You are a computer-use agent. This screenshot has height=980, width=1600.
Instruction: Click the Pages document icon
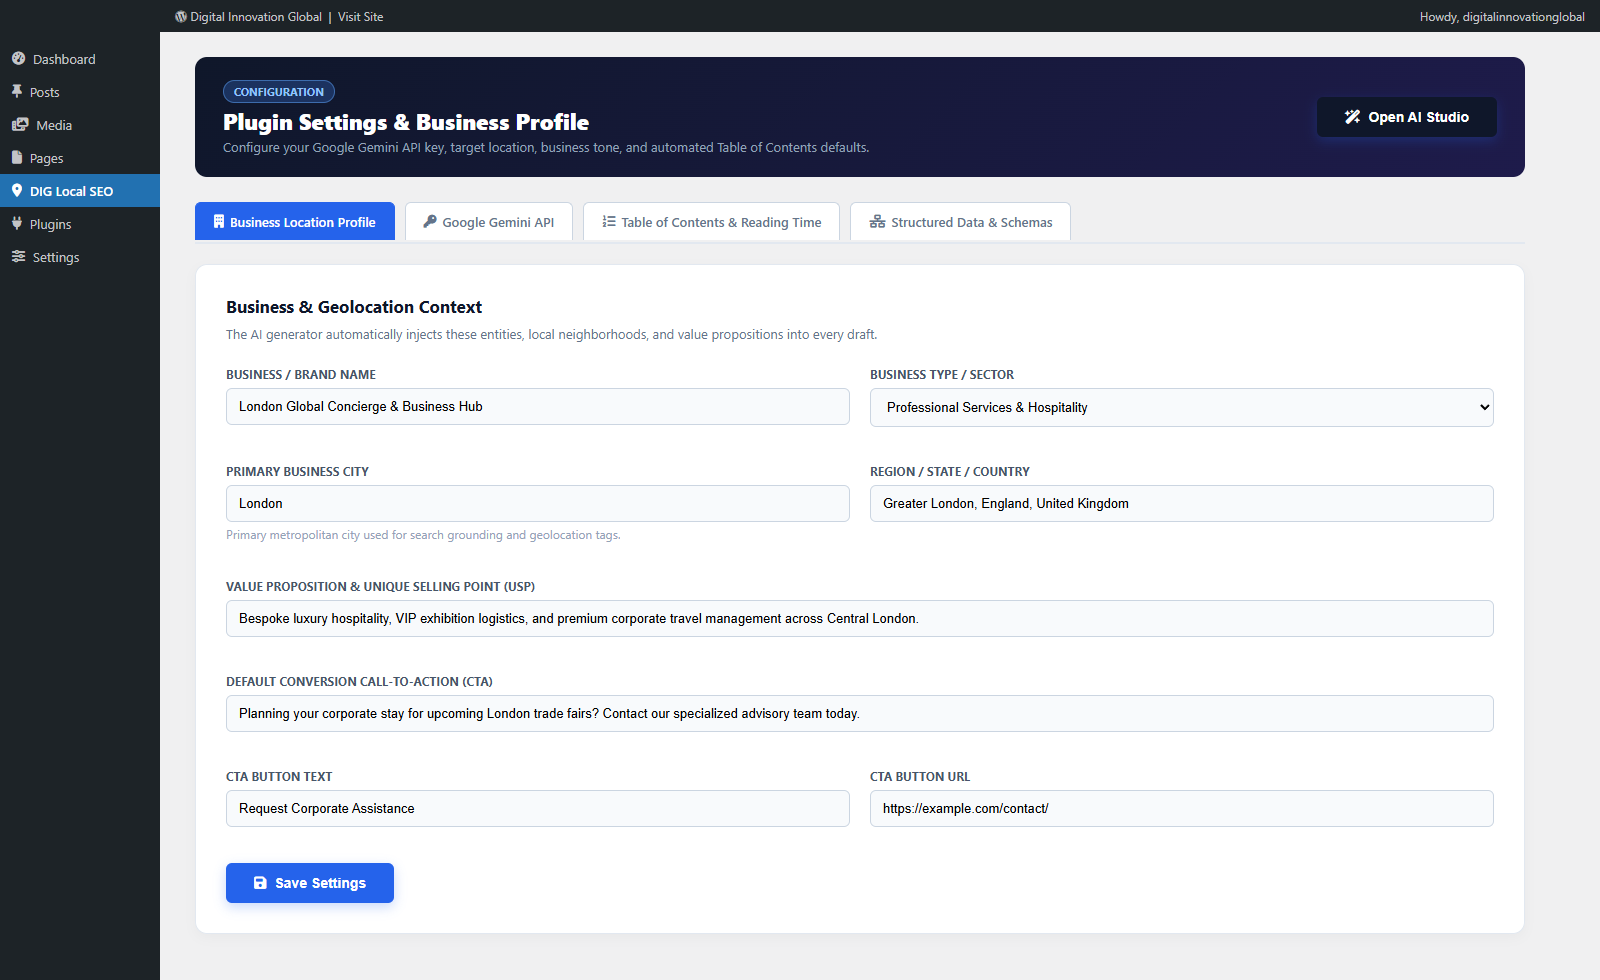[x=17, y=158]
